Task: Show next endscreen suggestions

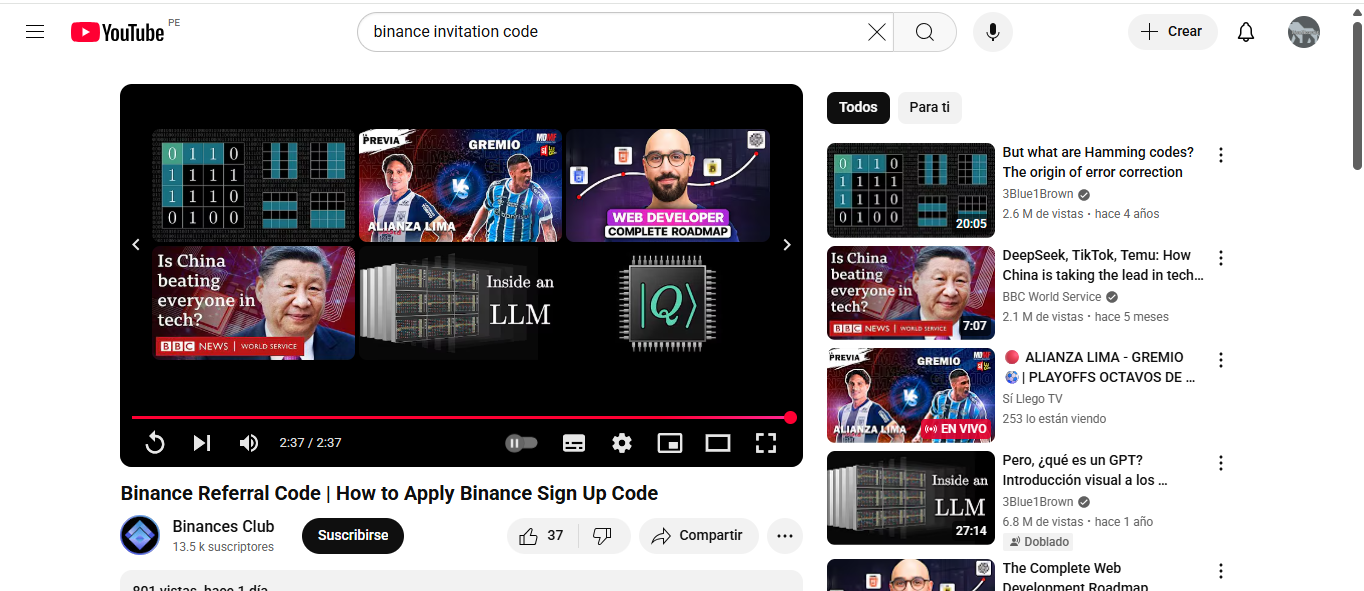Action: (786, 245)
